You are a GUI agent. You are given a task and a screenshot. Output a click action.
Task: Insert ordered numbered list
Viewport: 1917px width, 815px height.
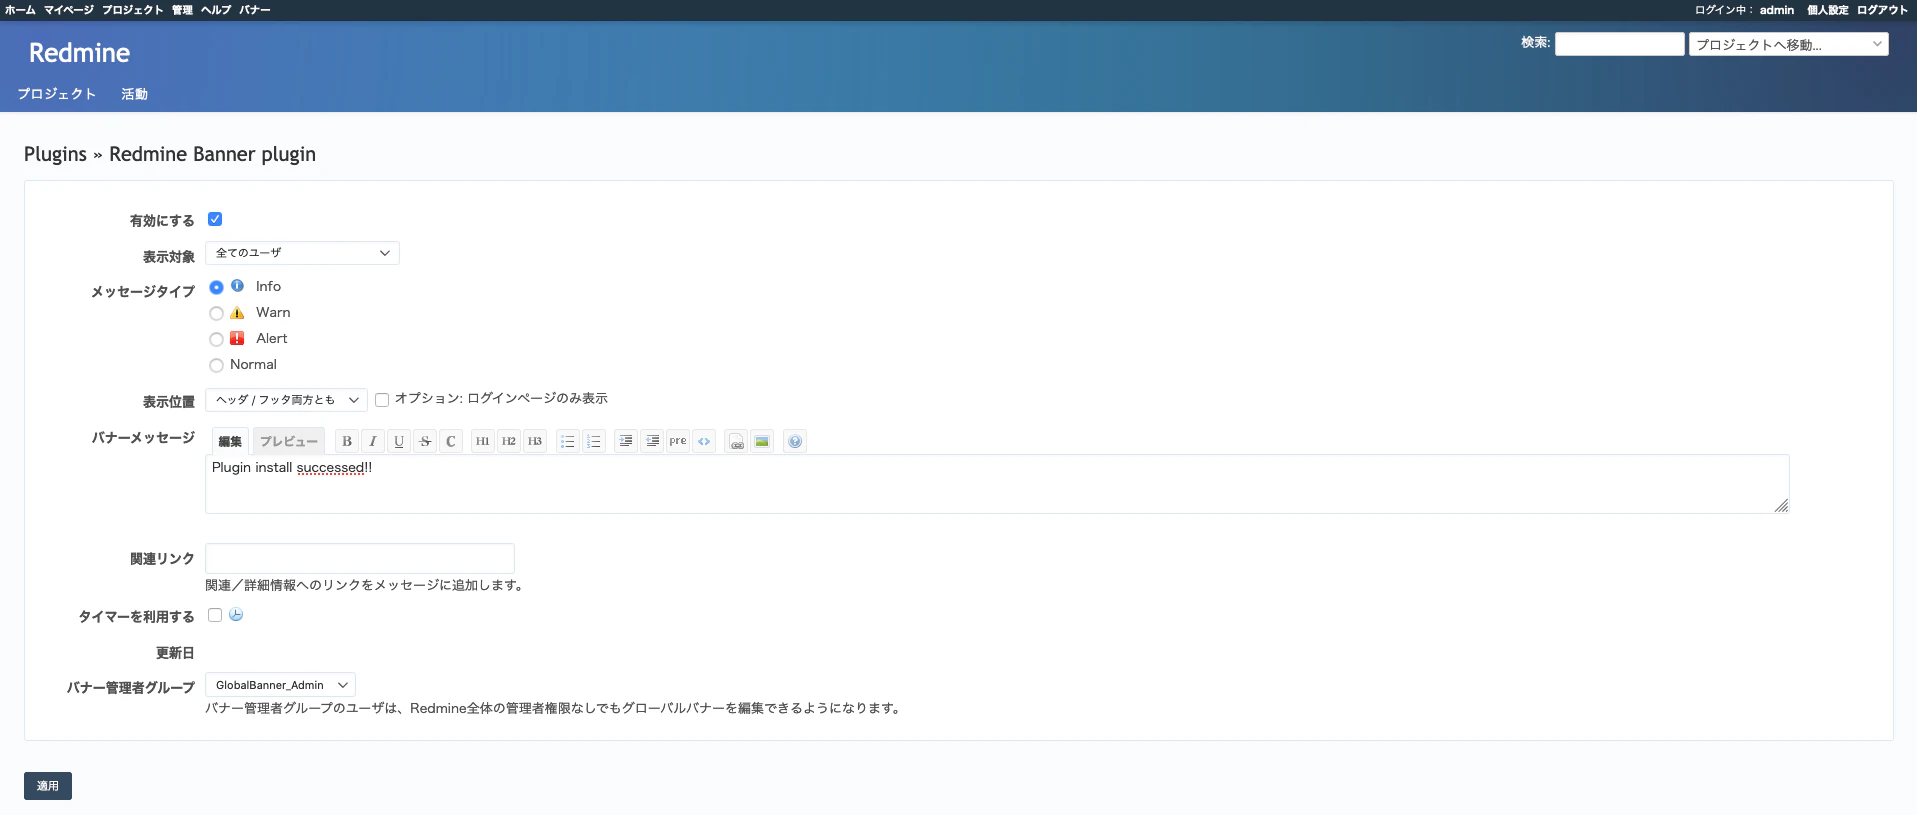[594, 441]
